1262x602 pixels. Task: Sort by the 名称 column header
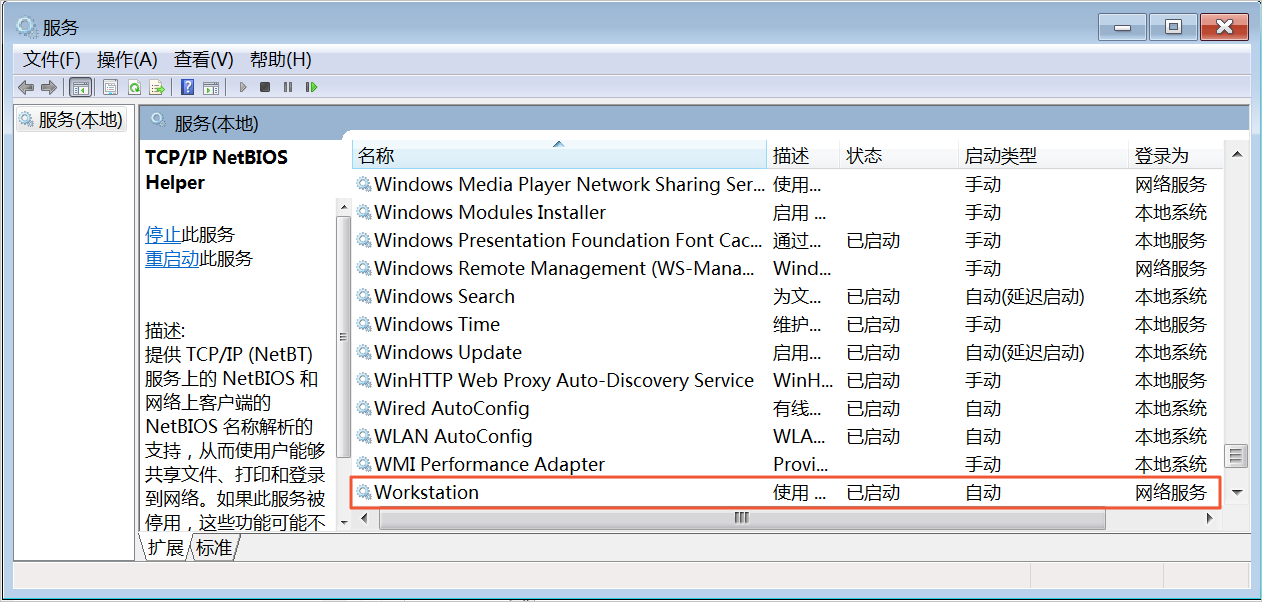click(x=559, y=155)
